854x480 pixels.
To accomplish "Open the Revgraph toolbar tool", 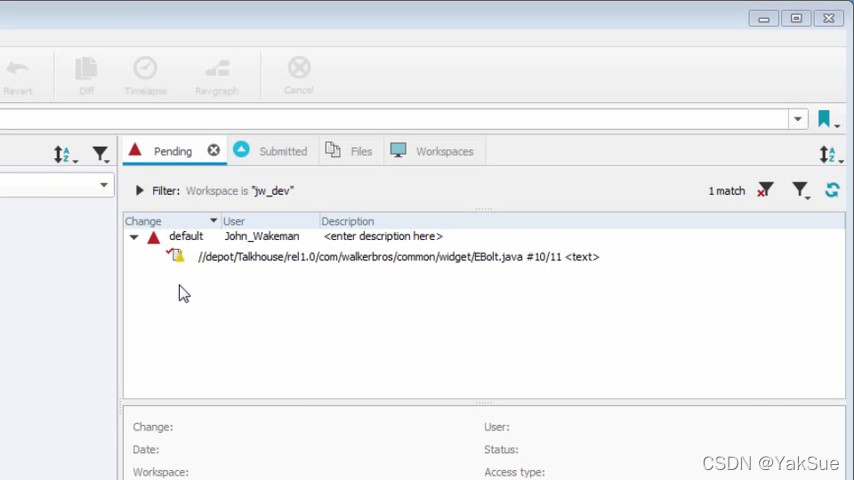I will (x=217, y=77).
